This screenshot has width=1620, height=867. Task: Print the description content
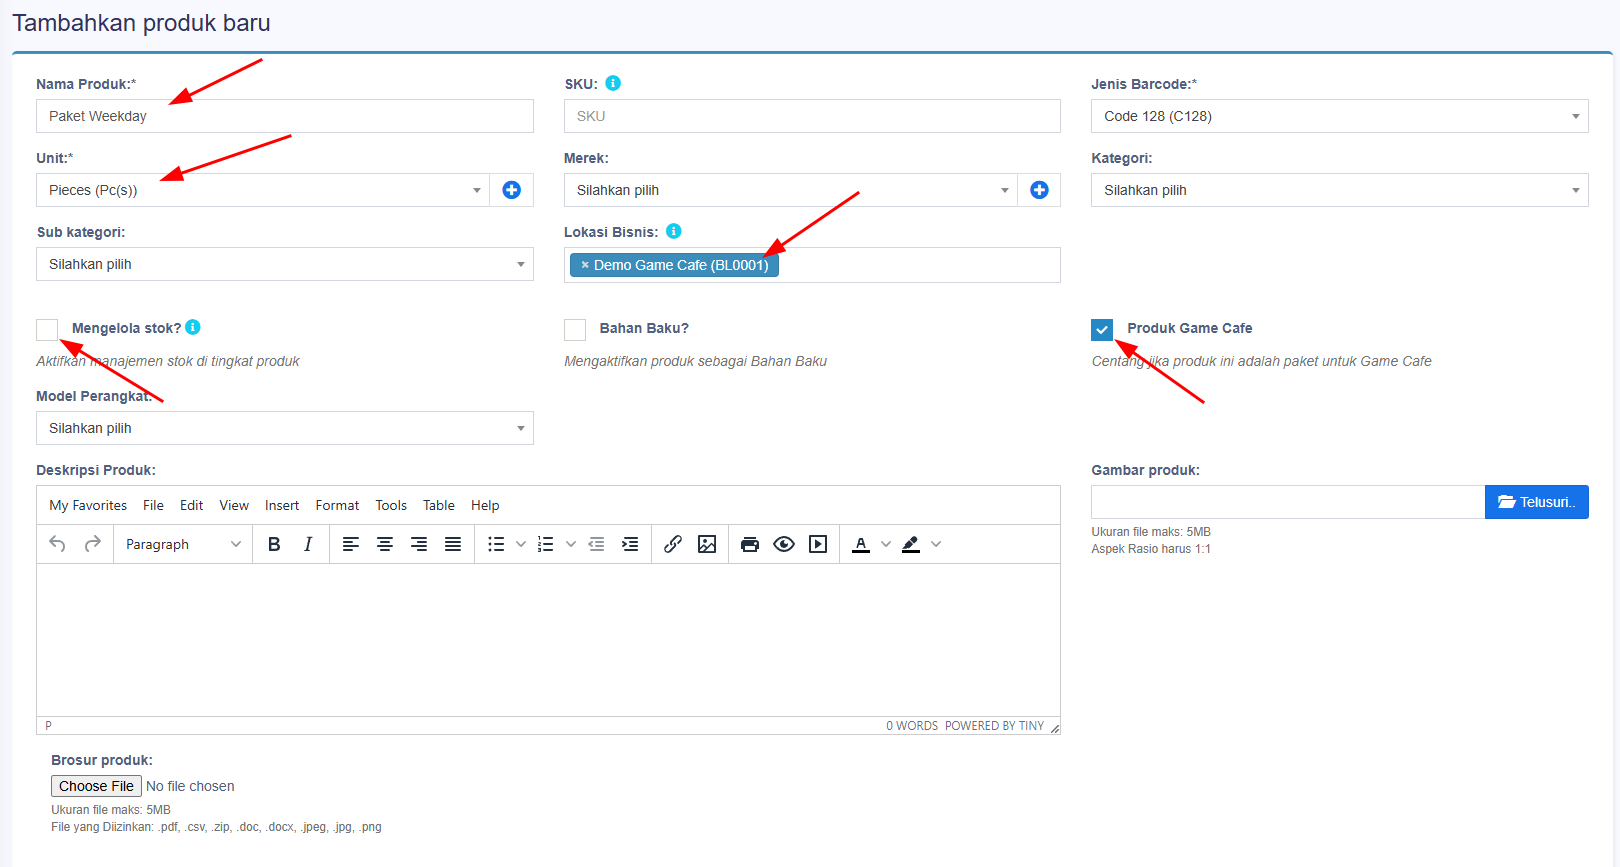(750, 544)
